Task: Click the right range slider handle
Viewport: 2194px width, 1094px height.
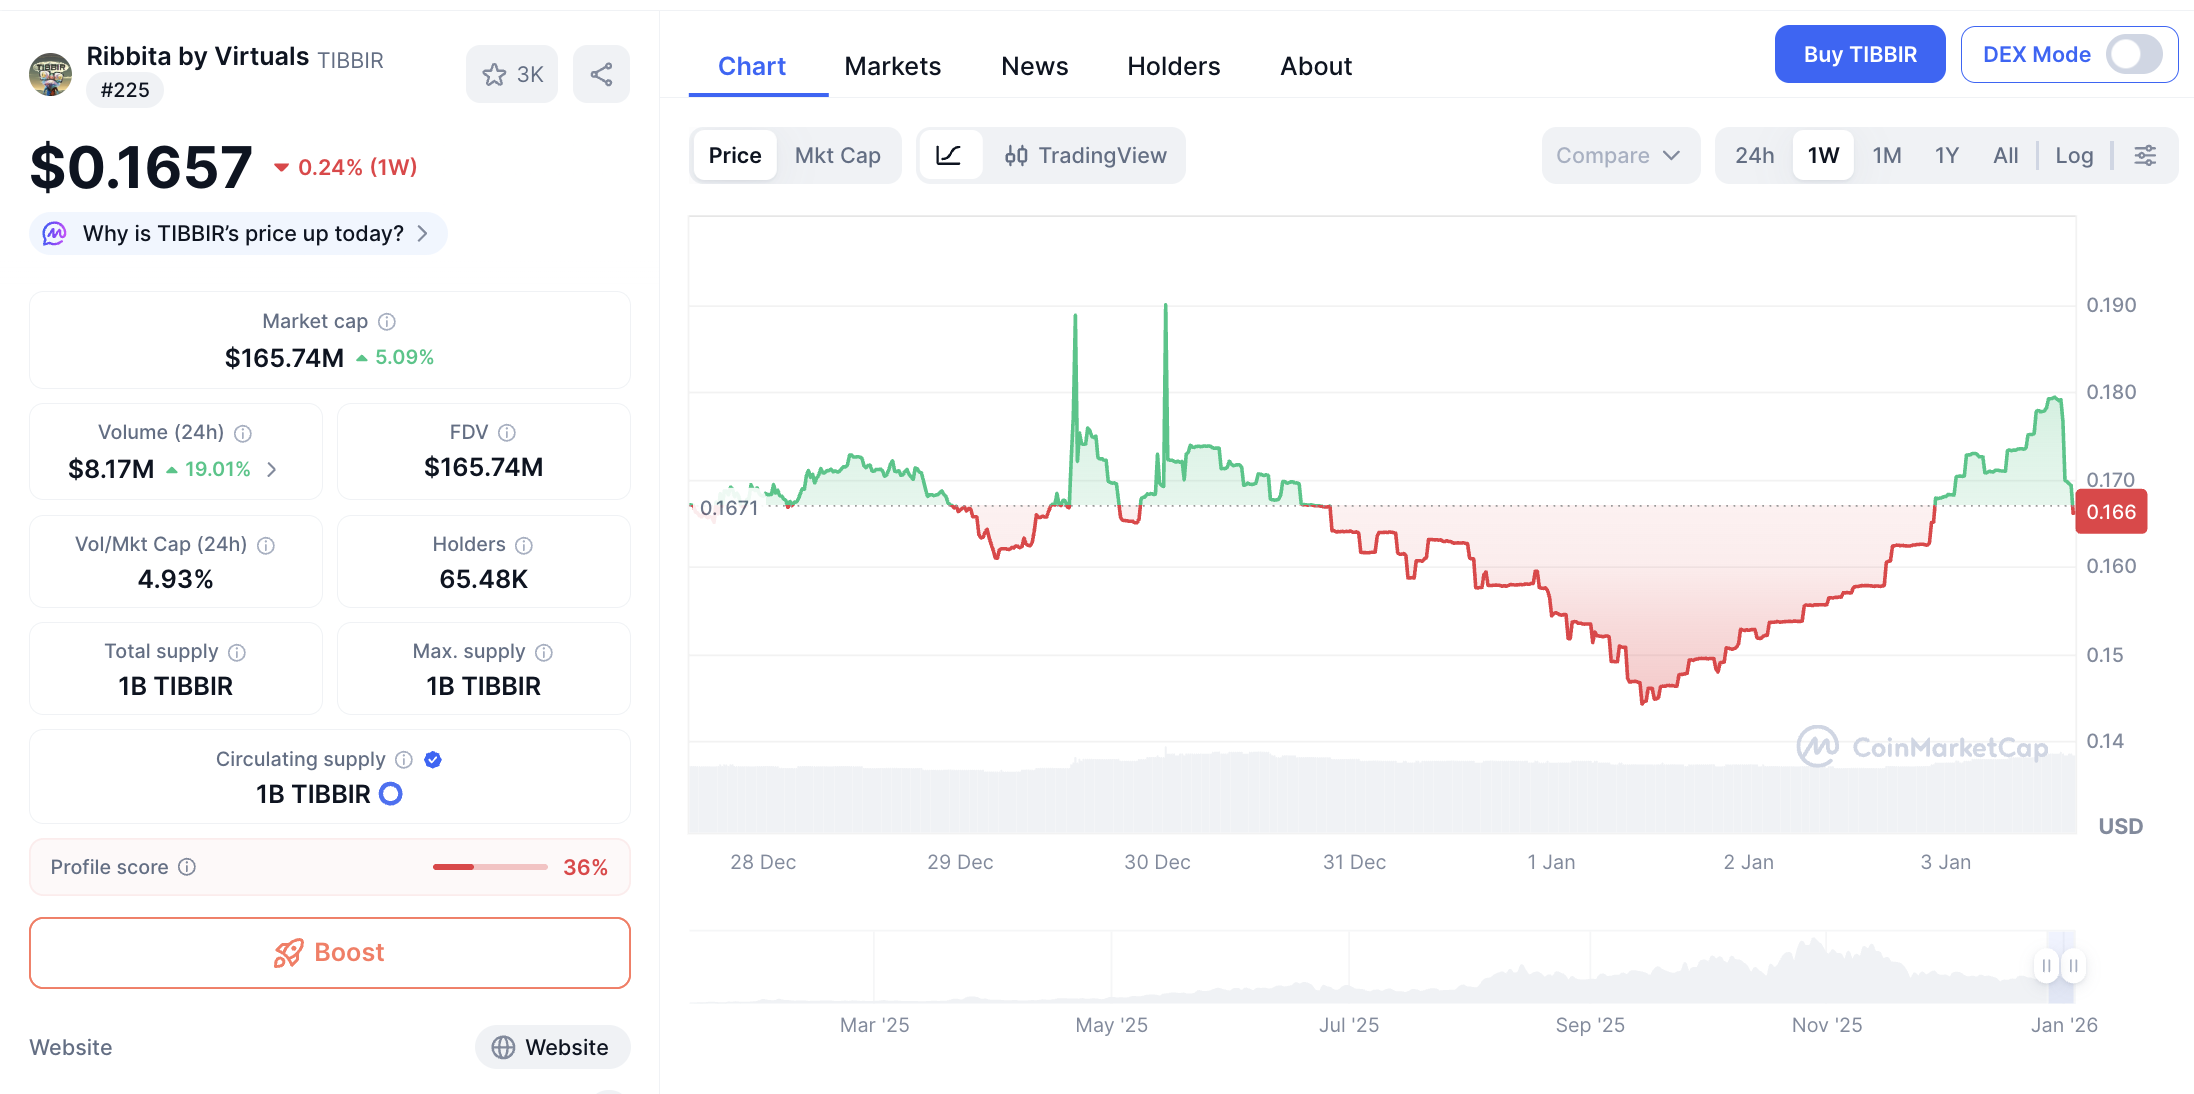Action: [2074, 966]
